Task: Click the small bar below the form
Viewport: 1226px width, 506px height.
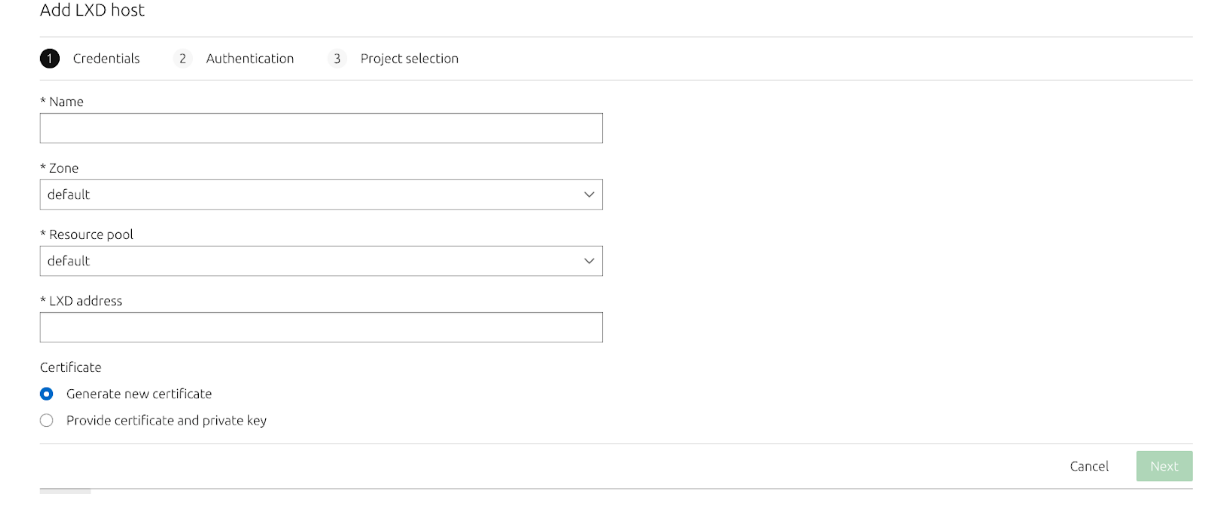Action: tap(65, 491)
